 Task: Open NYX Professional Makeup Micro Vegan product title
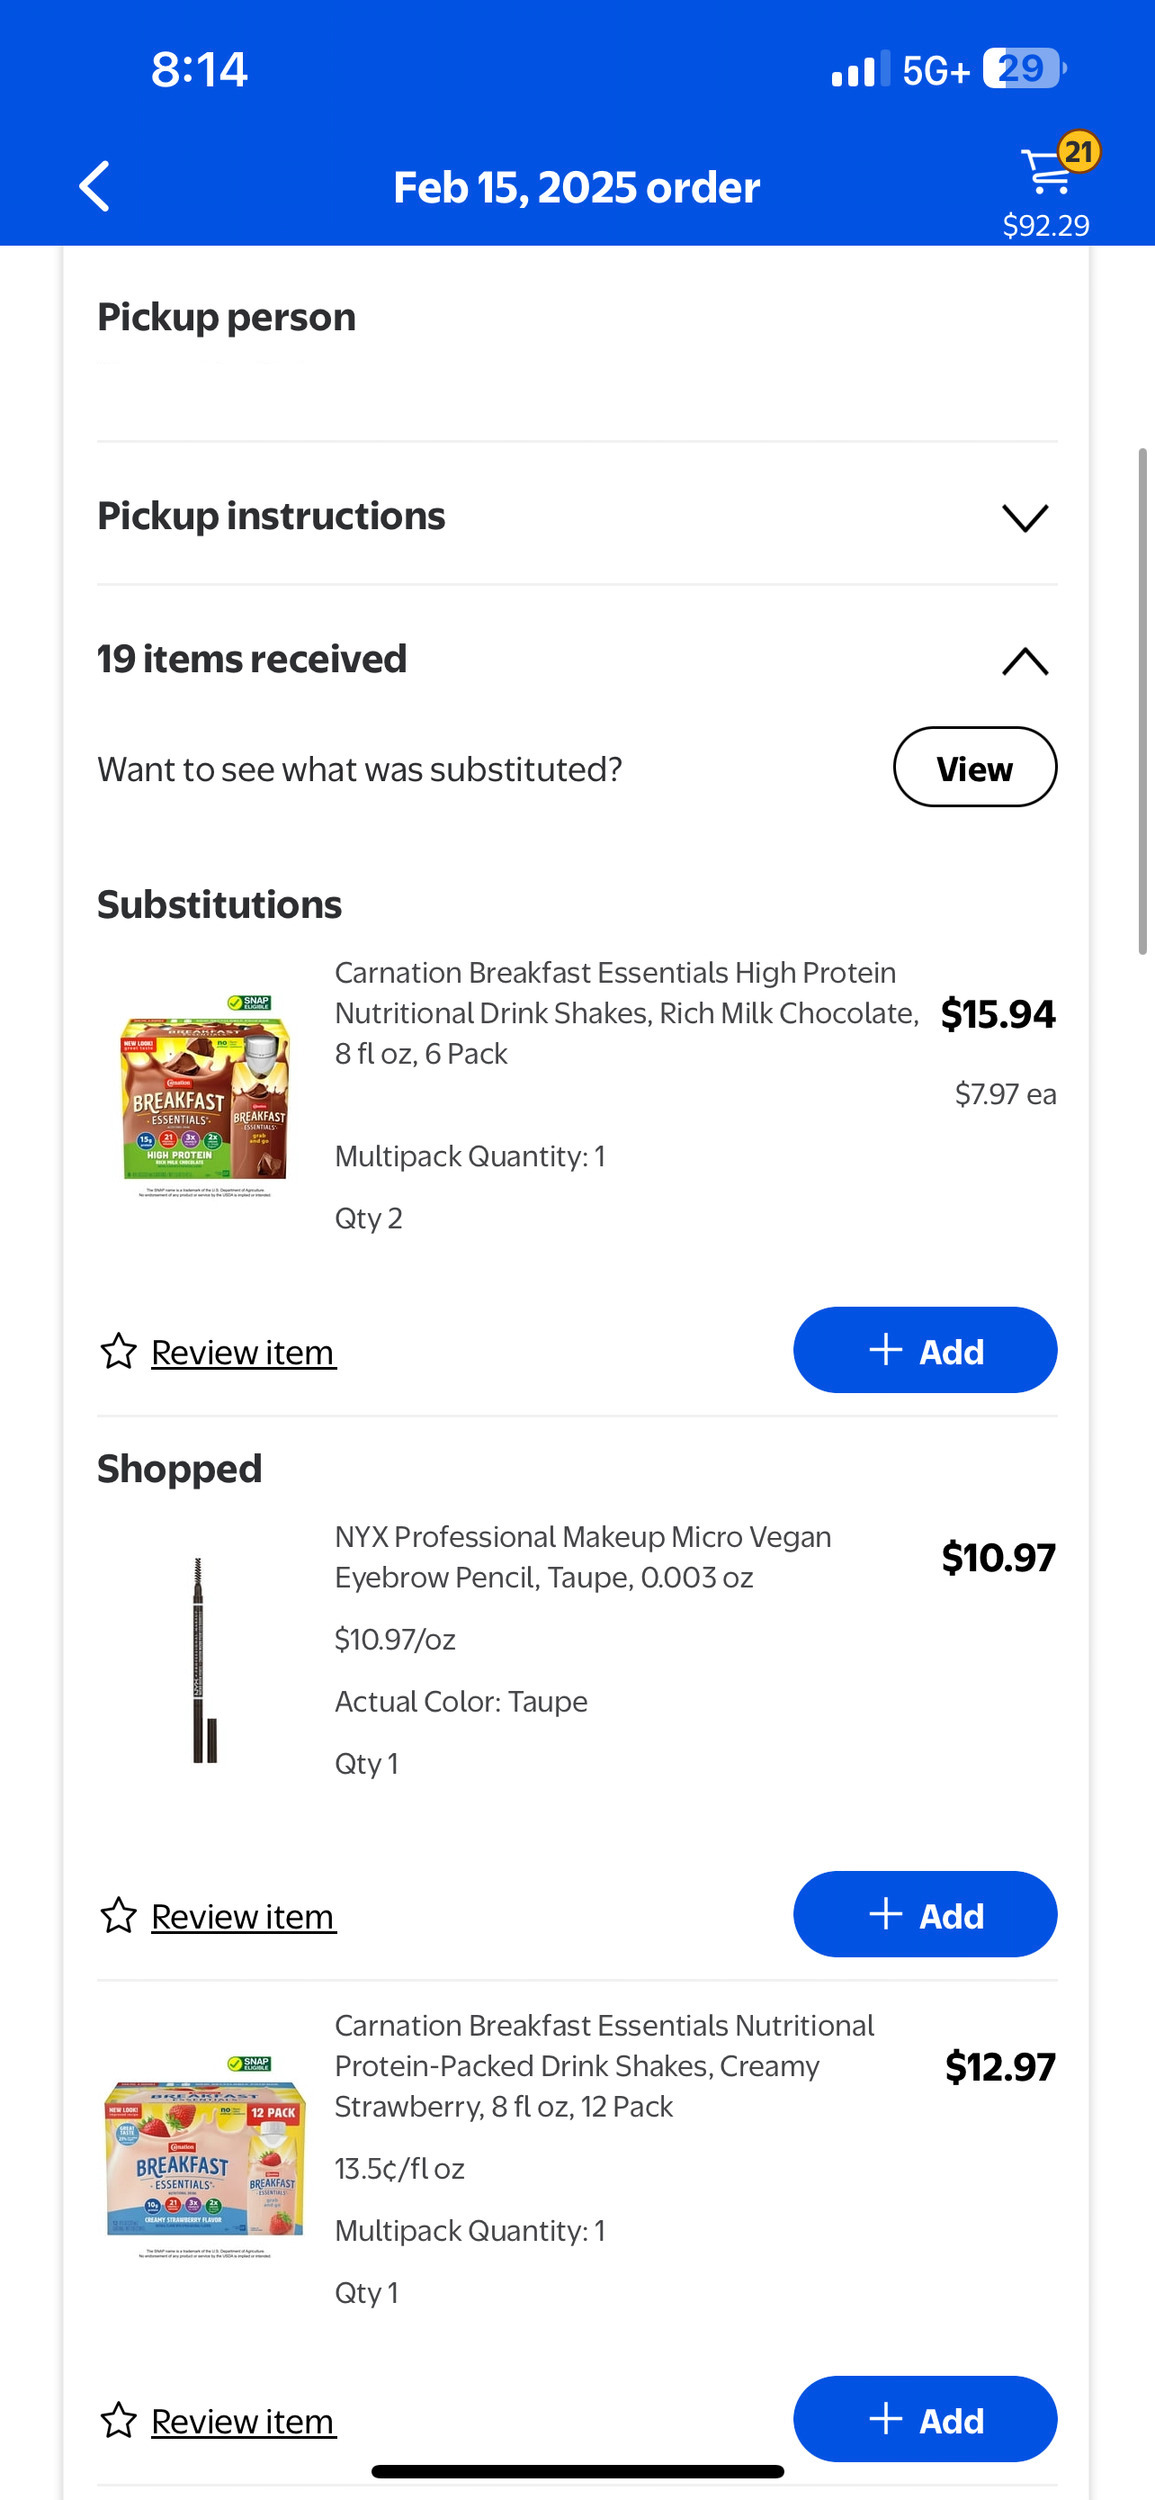click(583, 1557)
